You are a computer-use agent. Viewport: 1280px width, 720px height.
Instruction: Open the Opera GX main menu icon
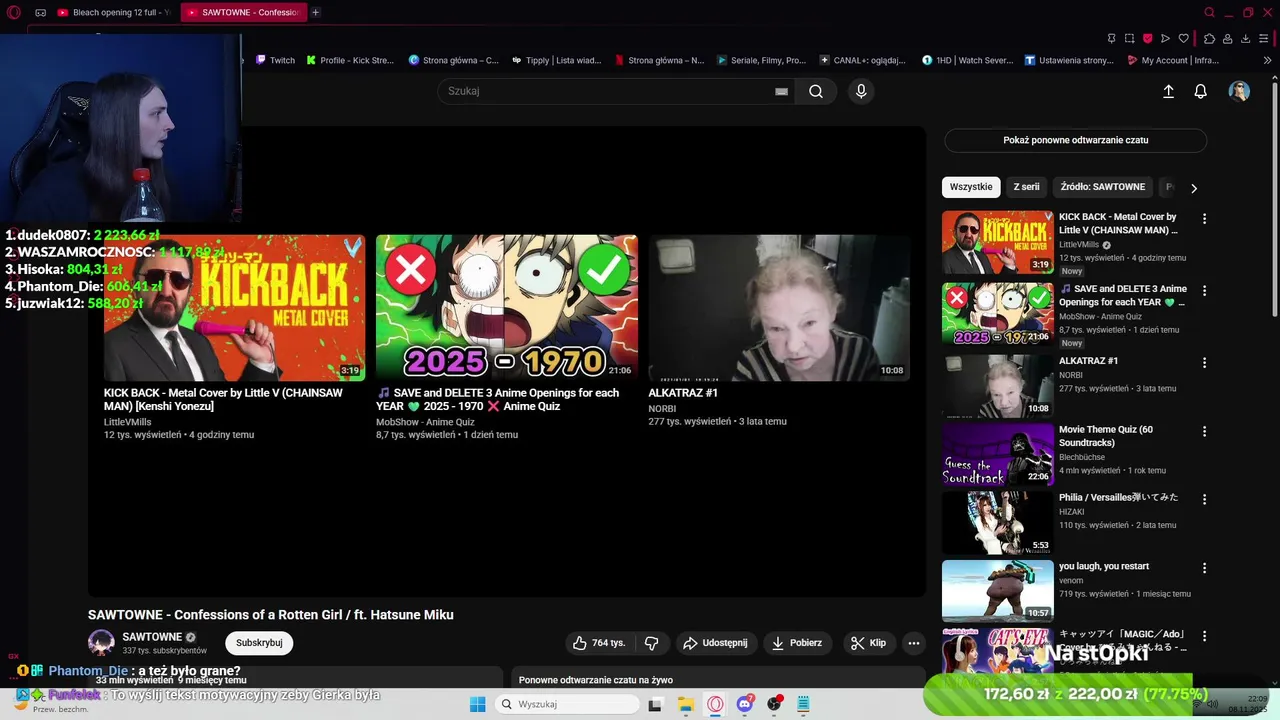pyautogui.click(x=14, y=13)
